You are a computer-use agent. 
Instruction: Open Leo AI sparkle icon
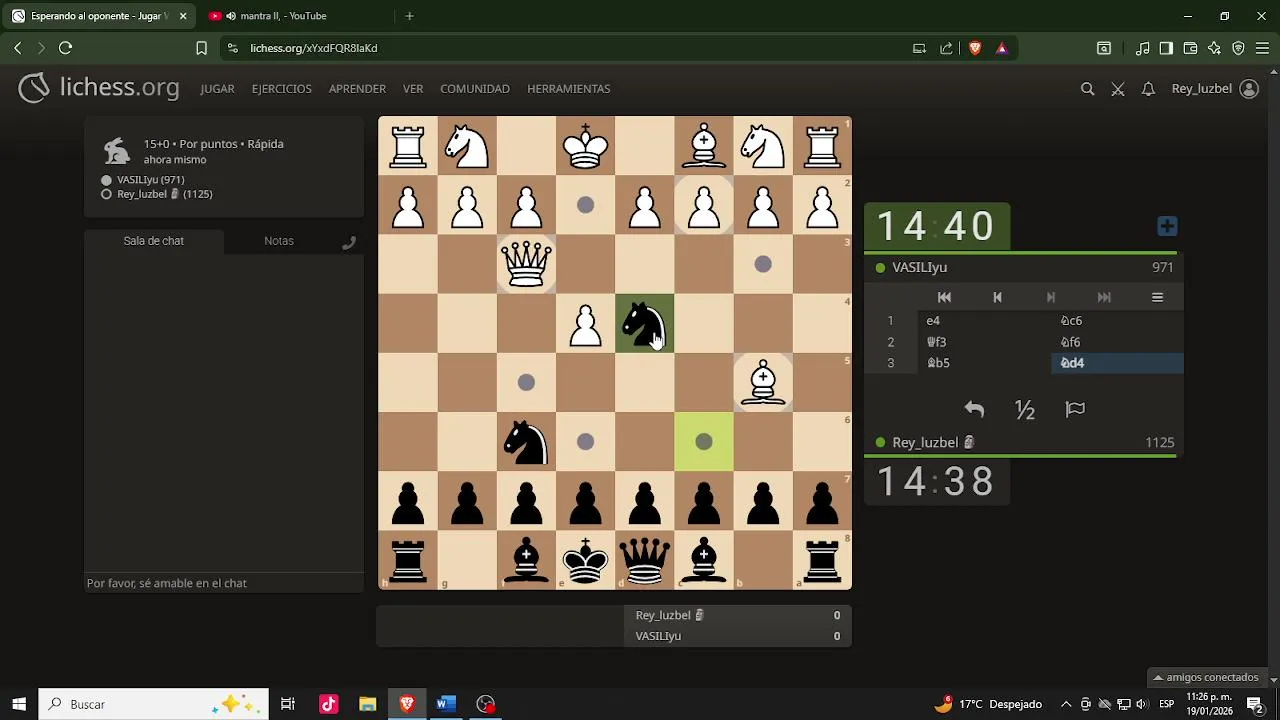pyautogui.click(x=1214, y=48)
